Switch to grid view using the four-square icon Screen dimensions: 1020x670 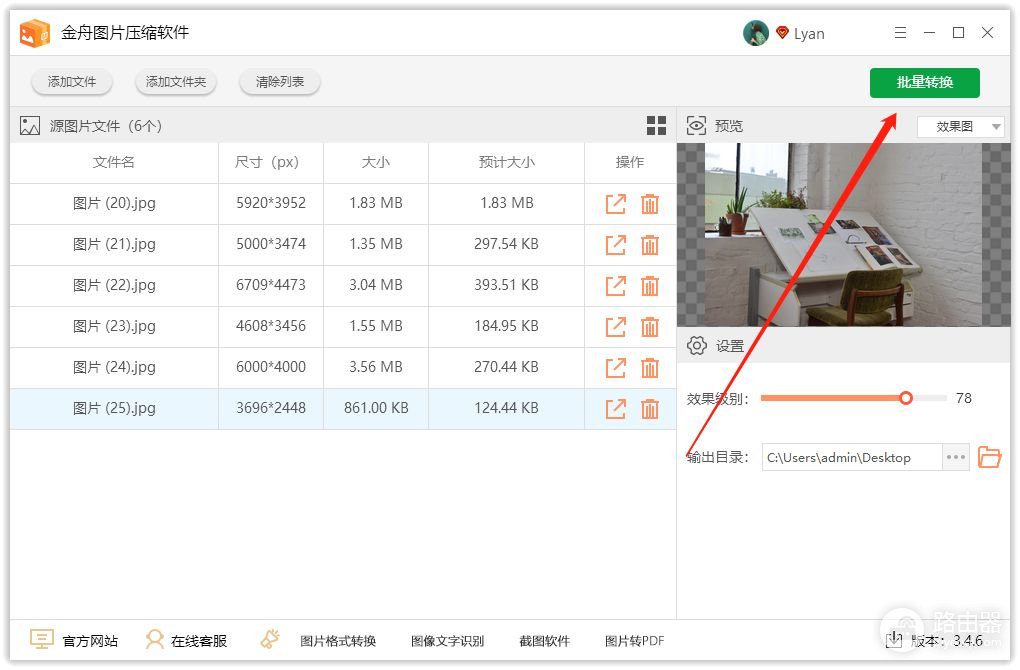(656, 126)
